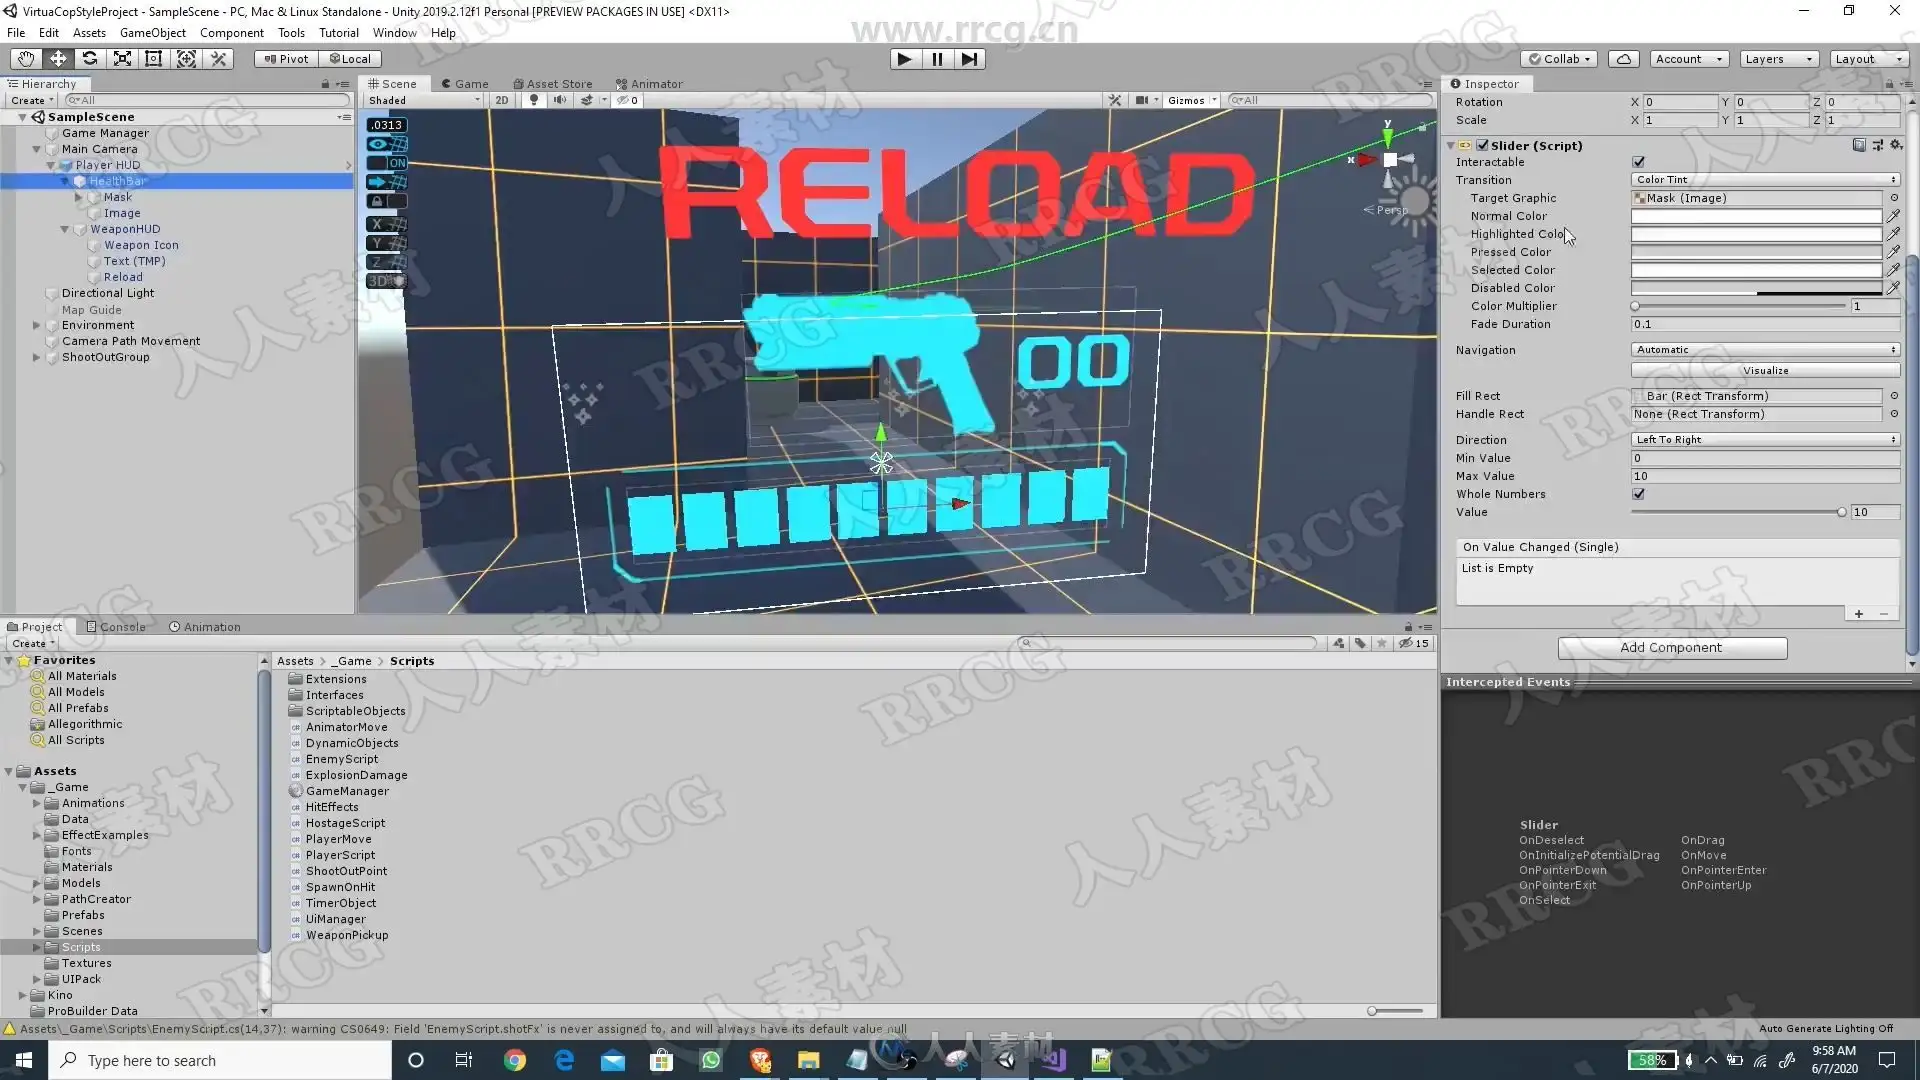
Task: Click the Visualize navigation button
Action: tap(1765, 371)
